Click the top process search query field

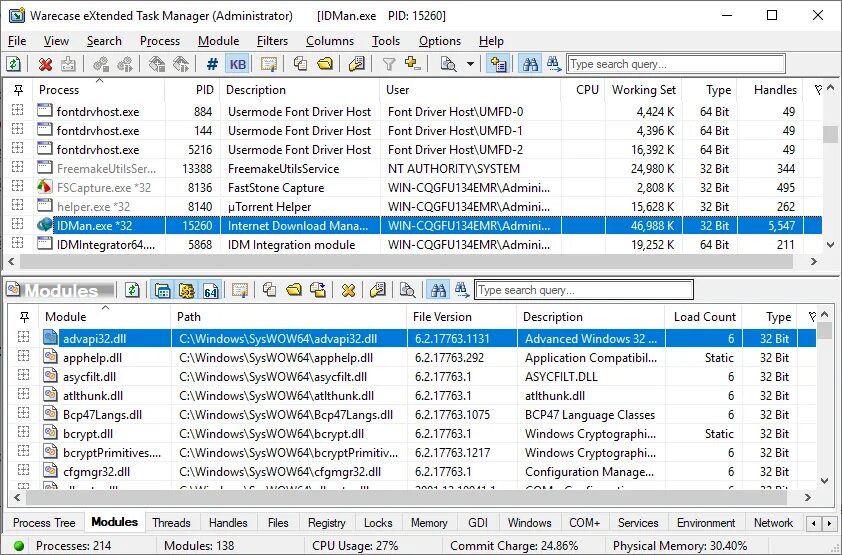pos(676,64)
